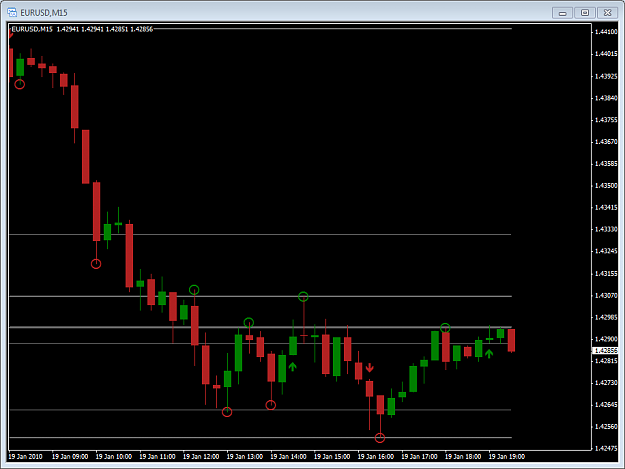Viewport: 625px width, 469px height.
Task: Minimize the EURUSD,M15 chart window
Action: tap(562, 13)
